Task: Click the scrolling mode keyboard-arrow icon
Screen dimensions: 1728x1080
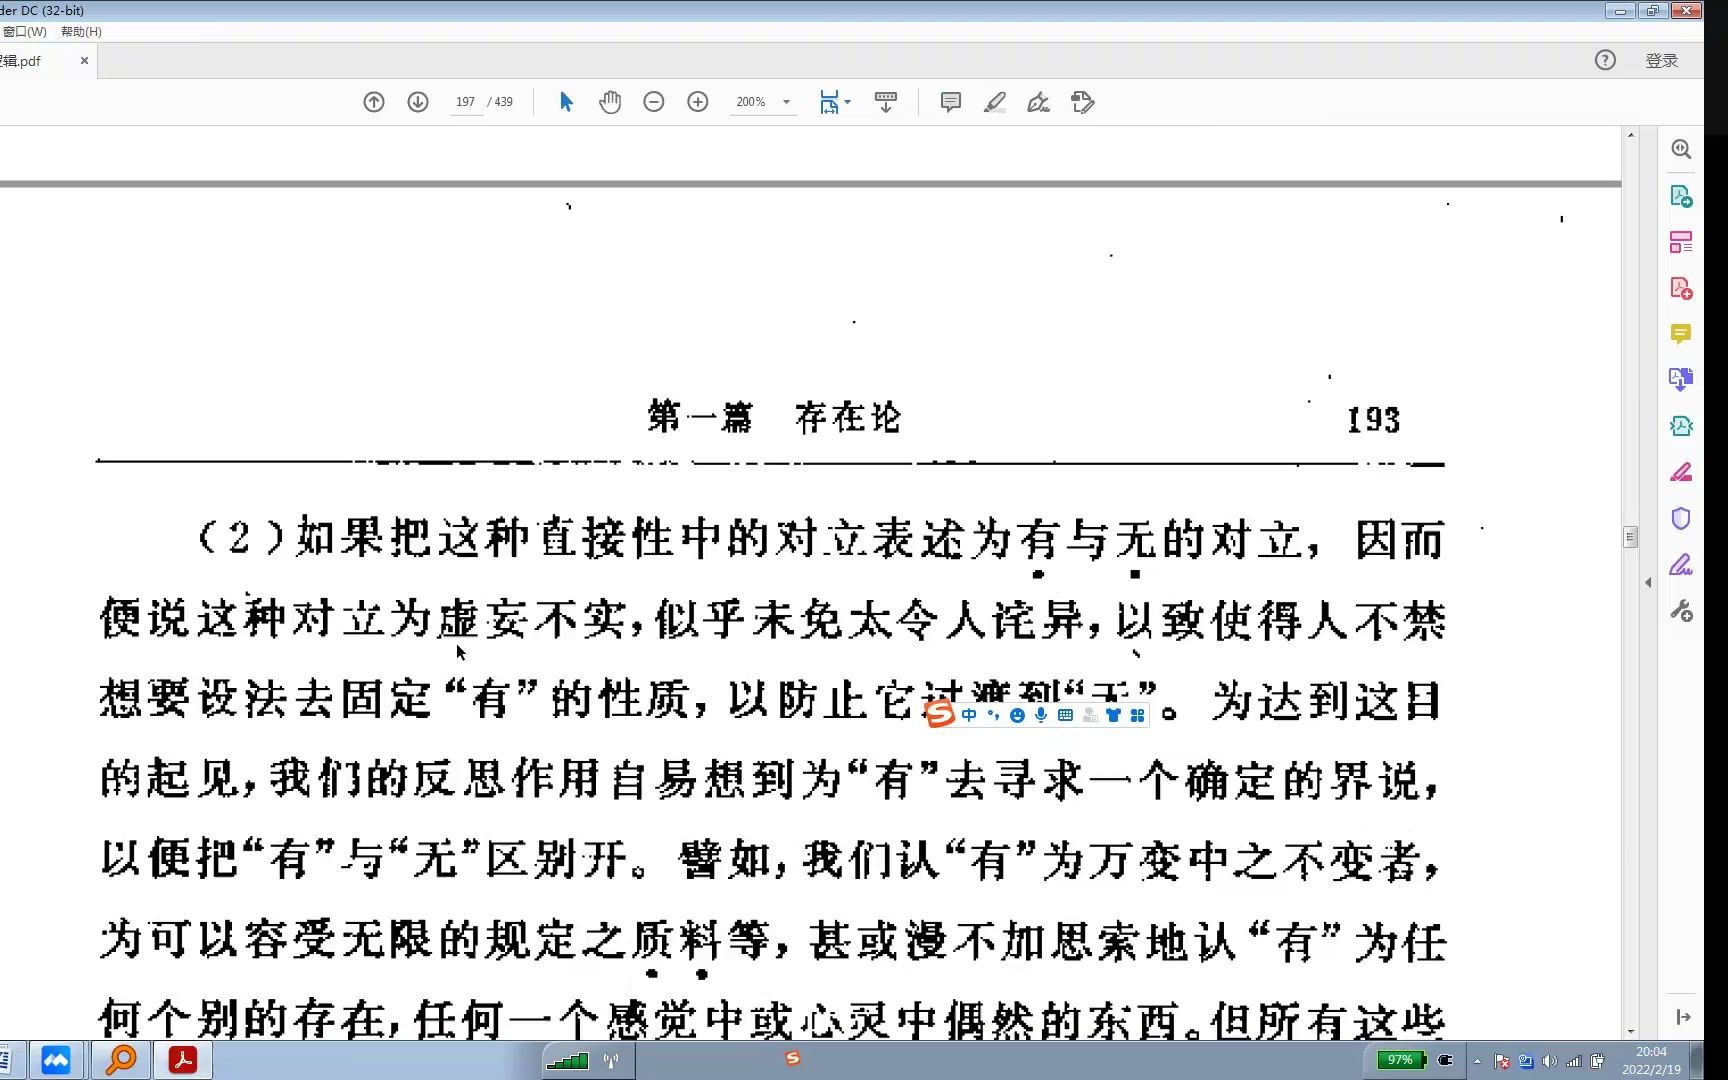Action: 886,102
